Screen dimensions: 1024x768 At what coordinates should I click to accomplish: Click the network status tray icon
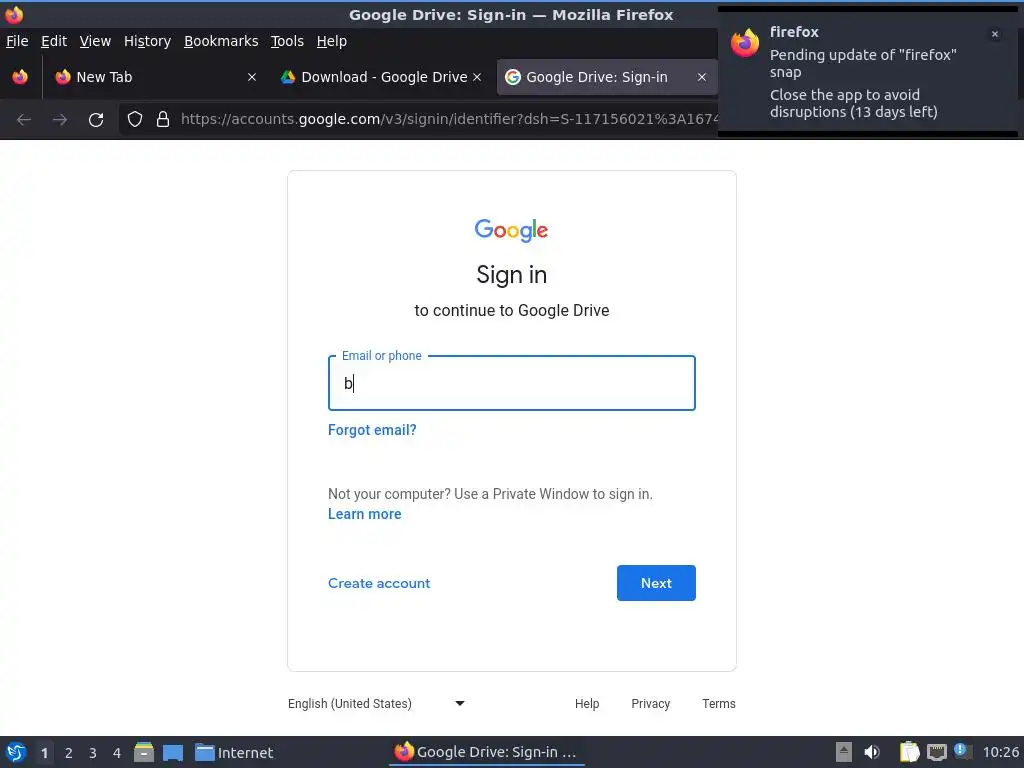coord(936,752)
